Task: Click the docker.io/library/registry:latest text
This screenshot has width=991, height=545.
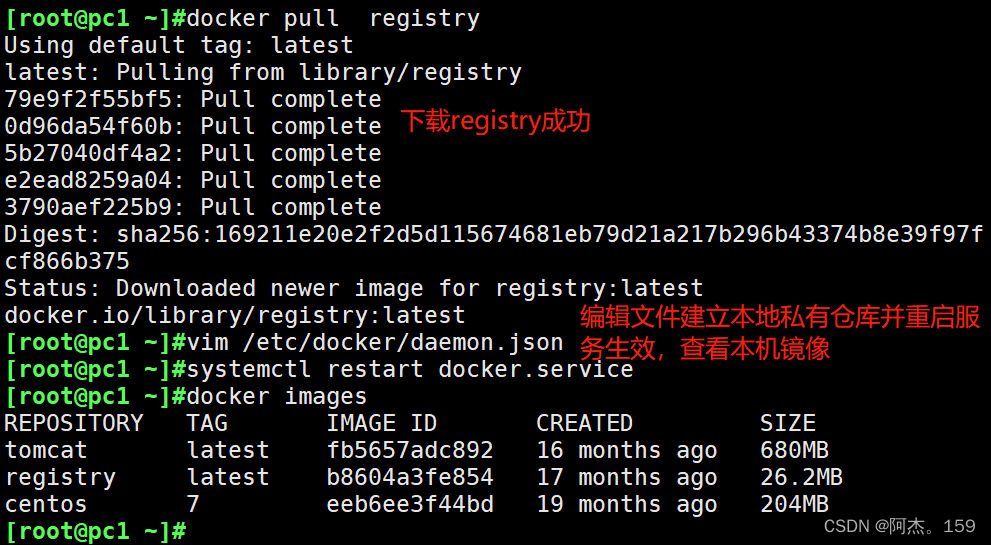Action: pyautogui.click(x=234, y=315)
